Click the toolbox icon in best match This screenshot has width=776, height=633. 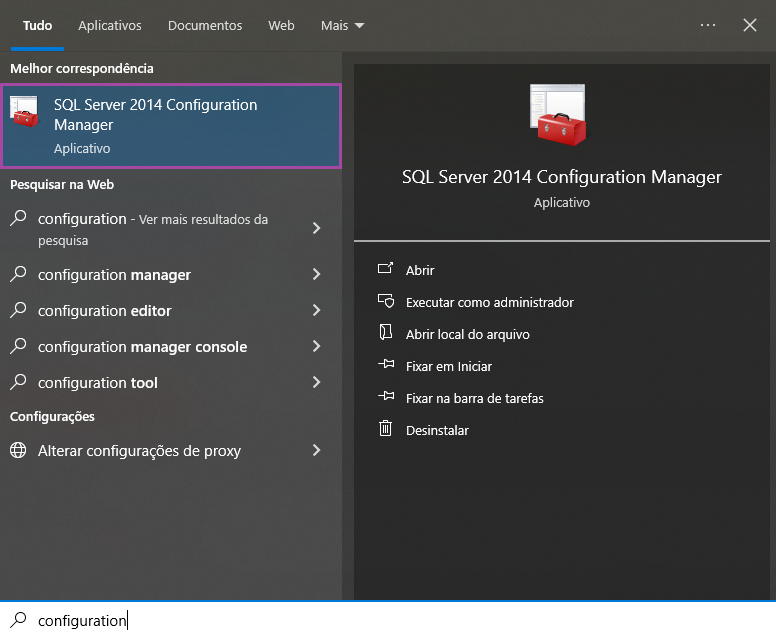point(24,111)
